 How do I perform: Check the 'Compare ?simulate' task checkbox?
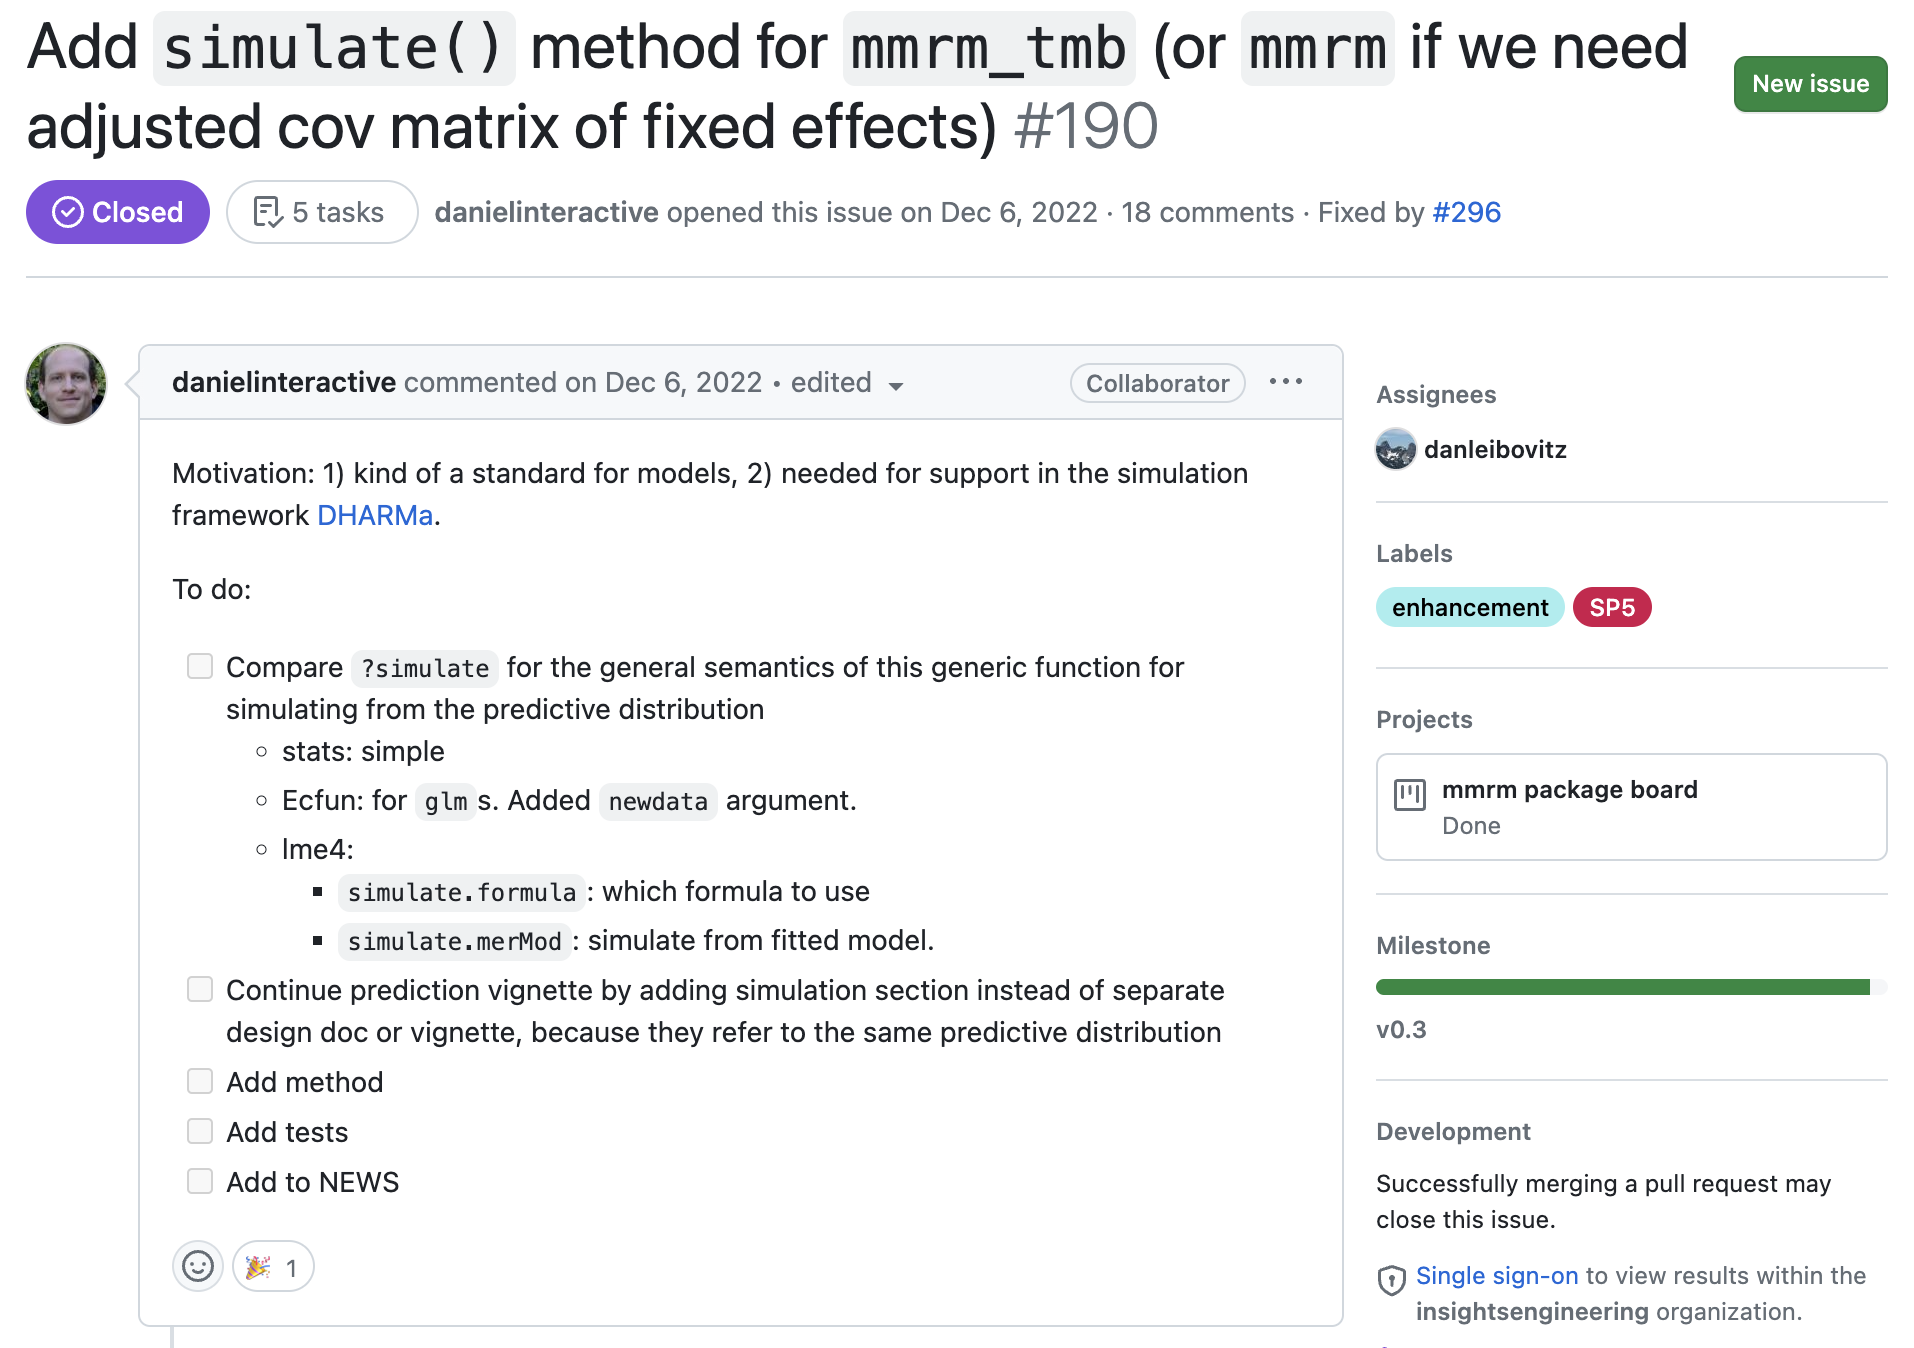click(200, 667)
